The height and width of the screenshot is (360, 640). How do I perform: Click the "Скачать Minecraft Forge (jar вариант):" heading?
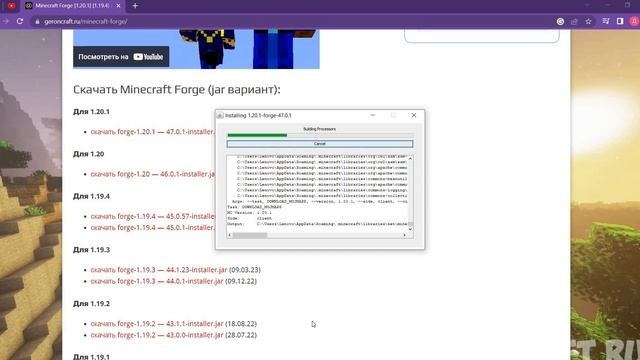pos(177,90)
